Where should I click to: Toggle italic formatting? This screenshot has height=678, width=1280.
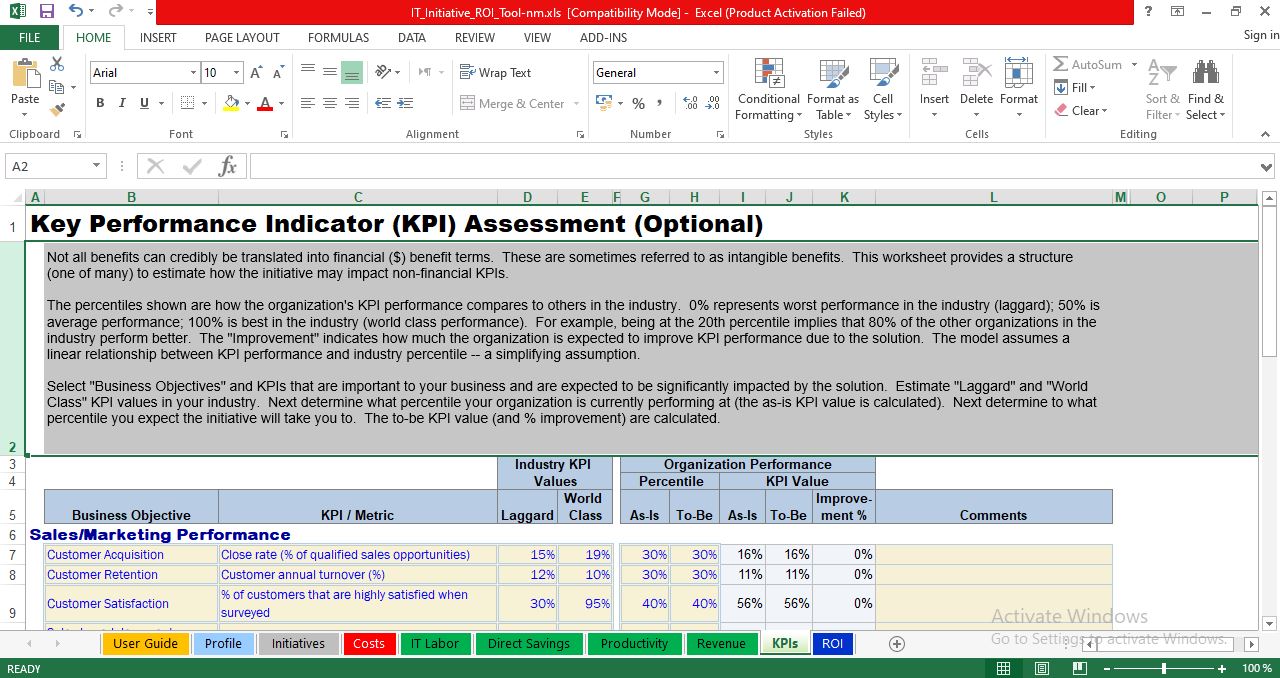click(121, 103)
